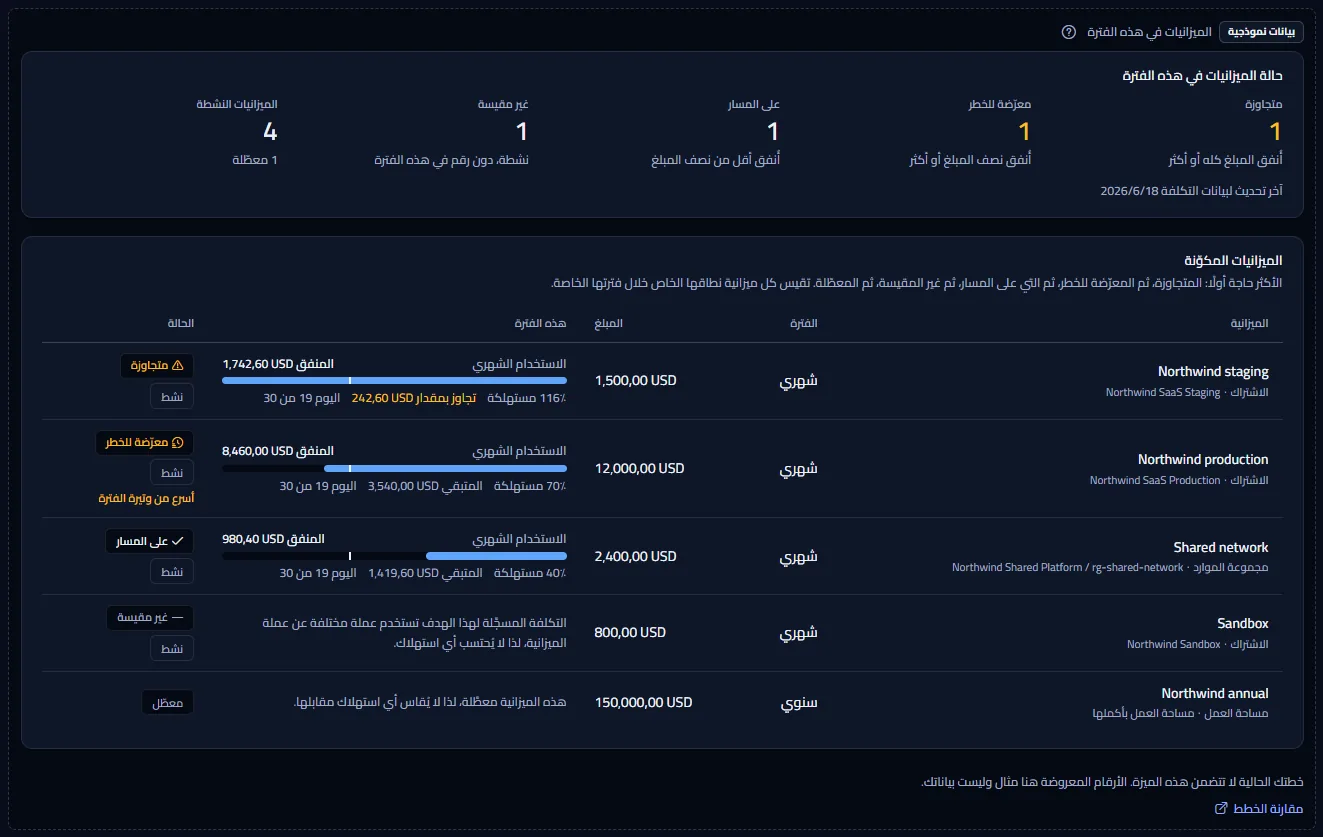Click the Northwind SaaS Production subscription text

1155,481
